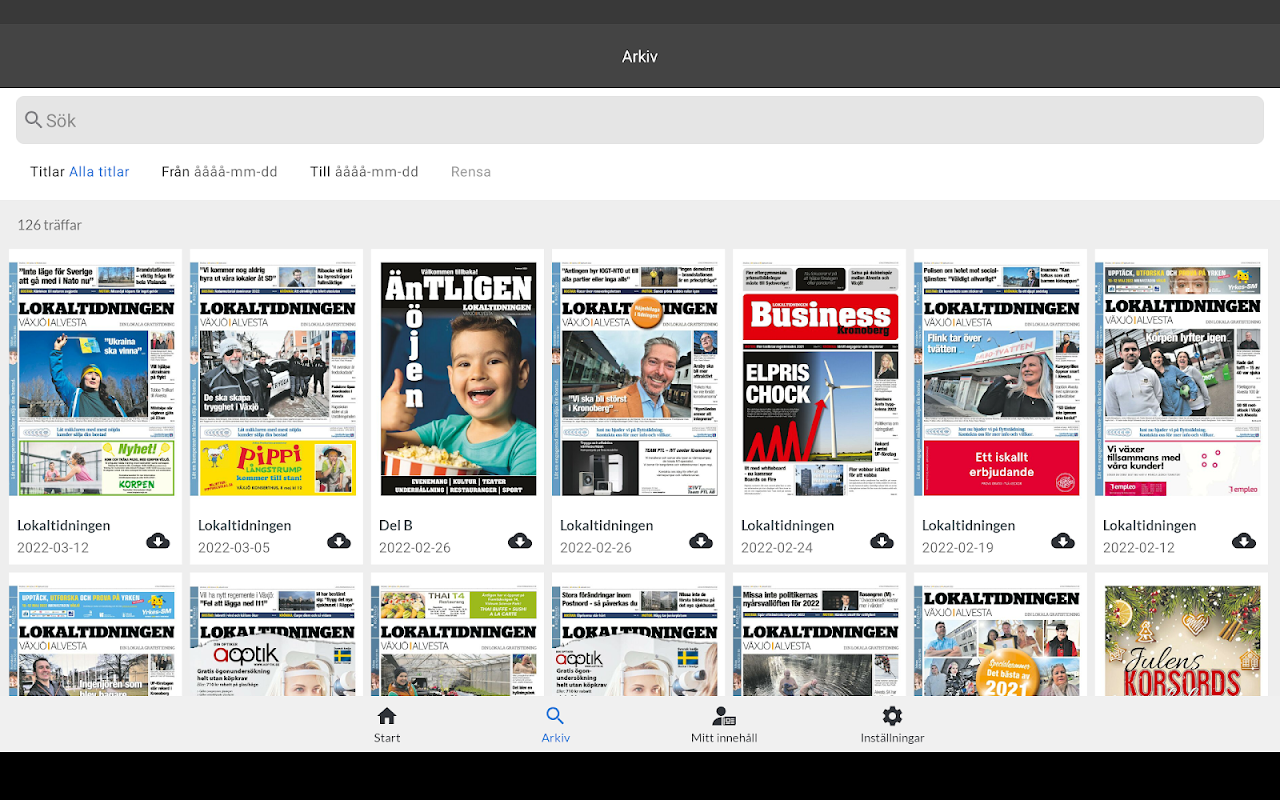Download the Lokaltidningen 2022-02-26 issue
The image size is (1280, 800).
tap(700, 541)
